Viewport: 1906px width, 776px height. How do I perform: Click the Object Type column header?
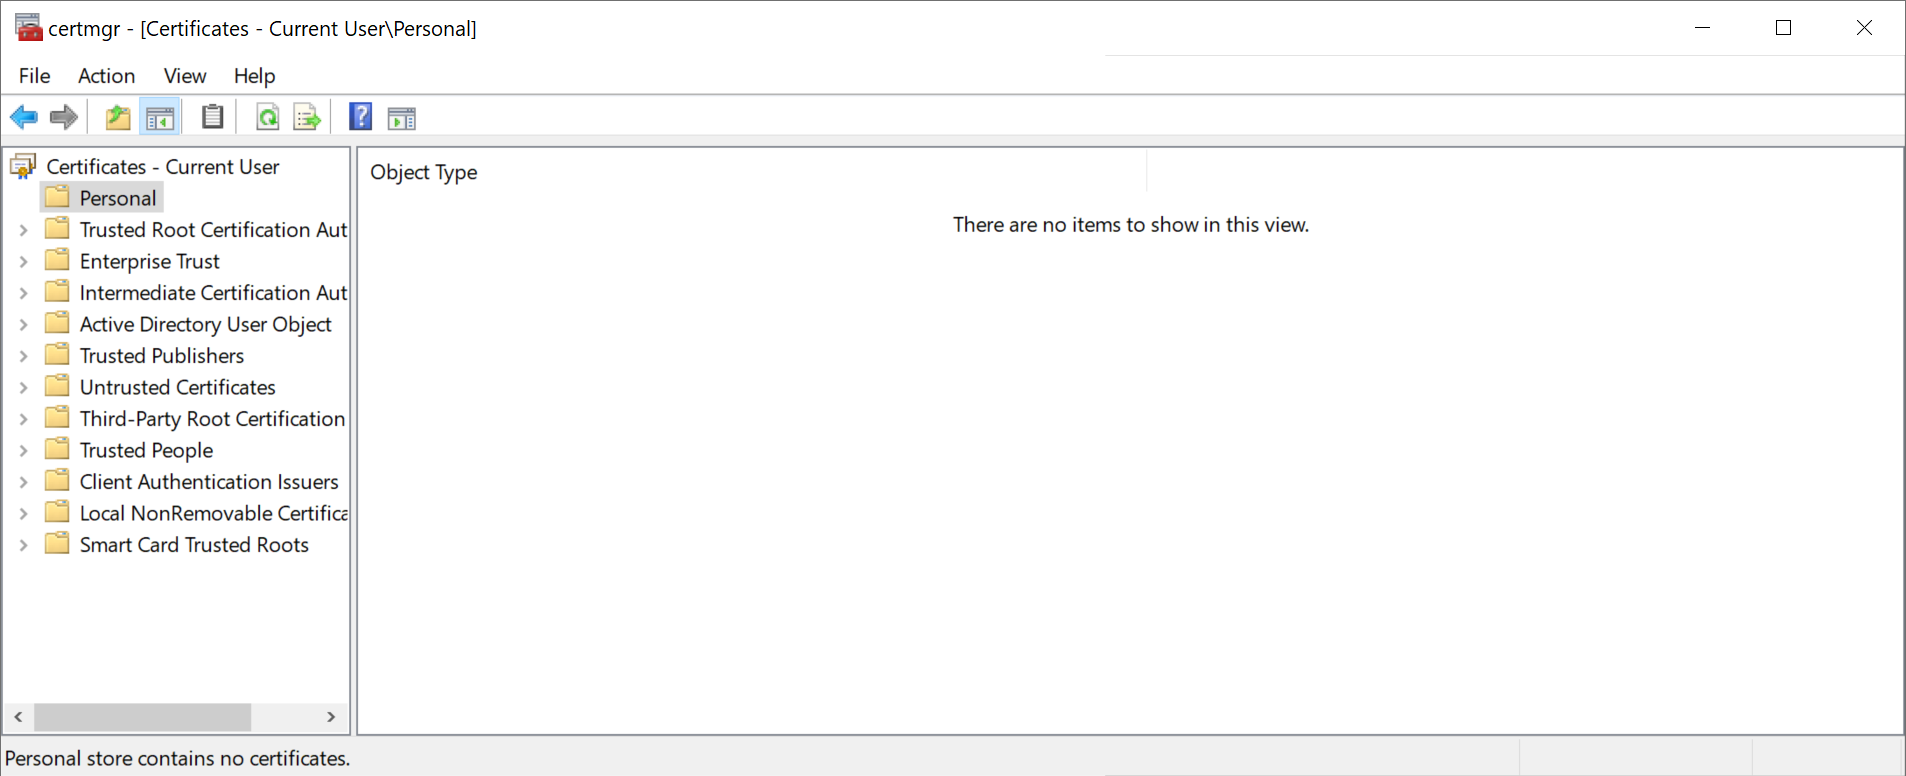[424, 172]
